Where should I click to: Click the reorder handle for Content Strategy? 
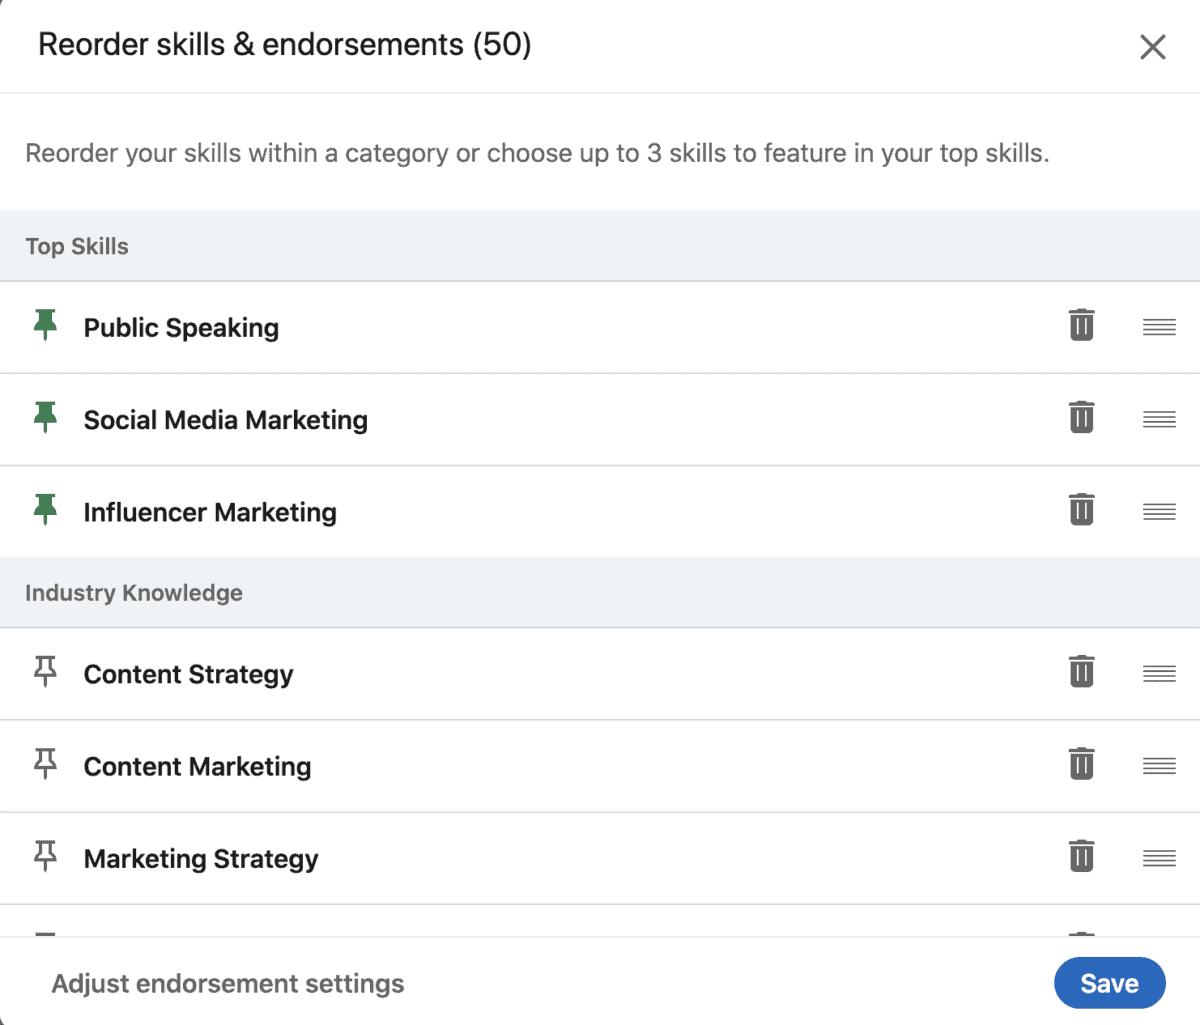[1159, 674]
